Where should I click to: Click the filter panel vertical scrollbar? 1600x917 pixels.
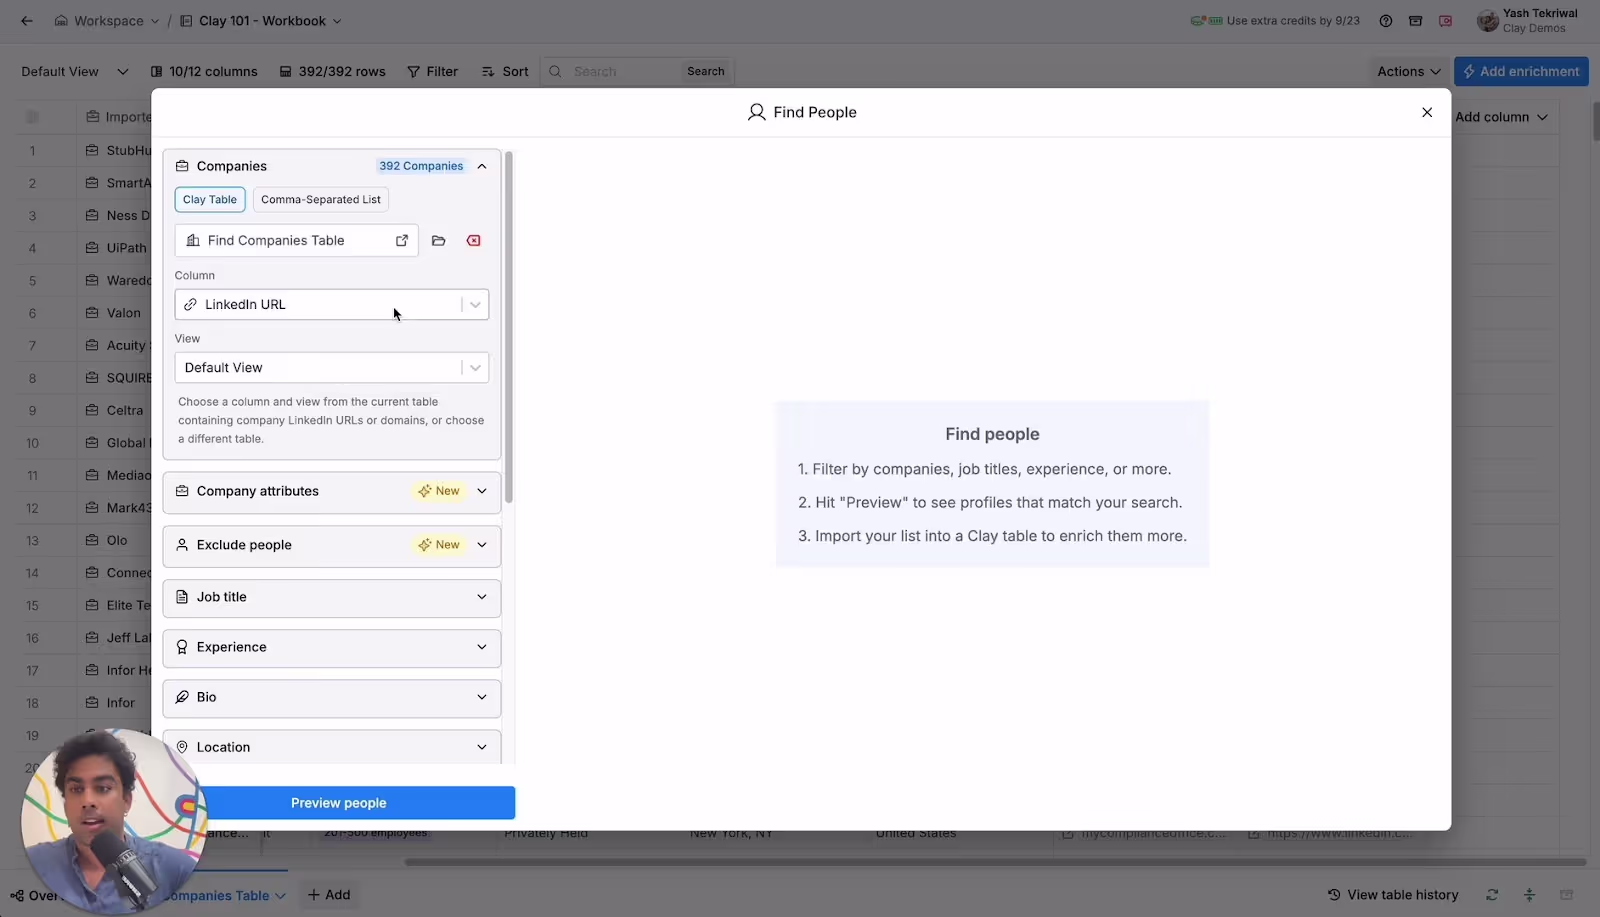pyautogui.click(x=509, y=328)
